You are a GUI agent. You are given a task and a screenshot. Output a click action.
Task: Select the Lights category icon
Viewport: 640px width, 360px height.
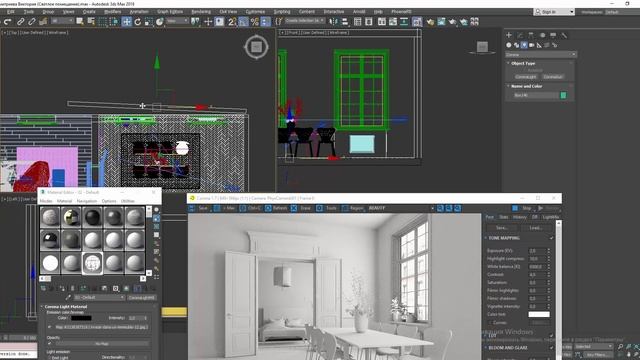(524, 45)
